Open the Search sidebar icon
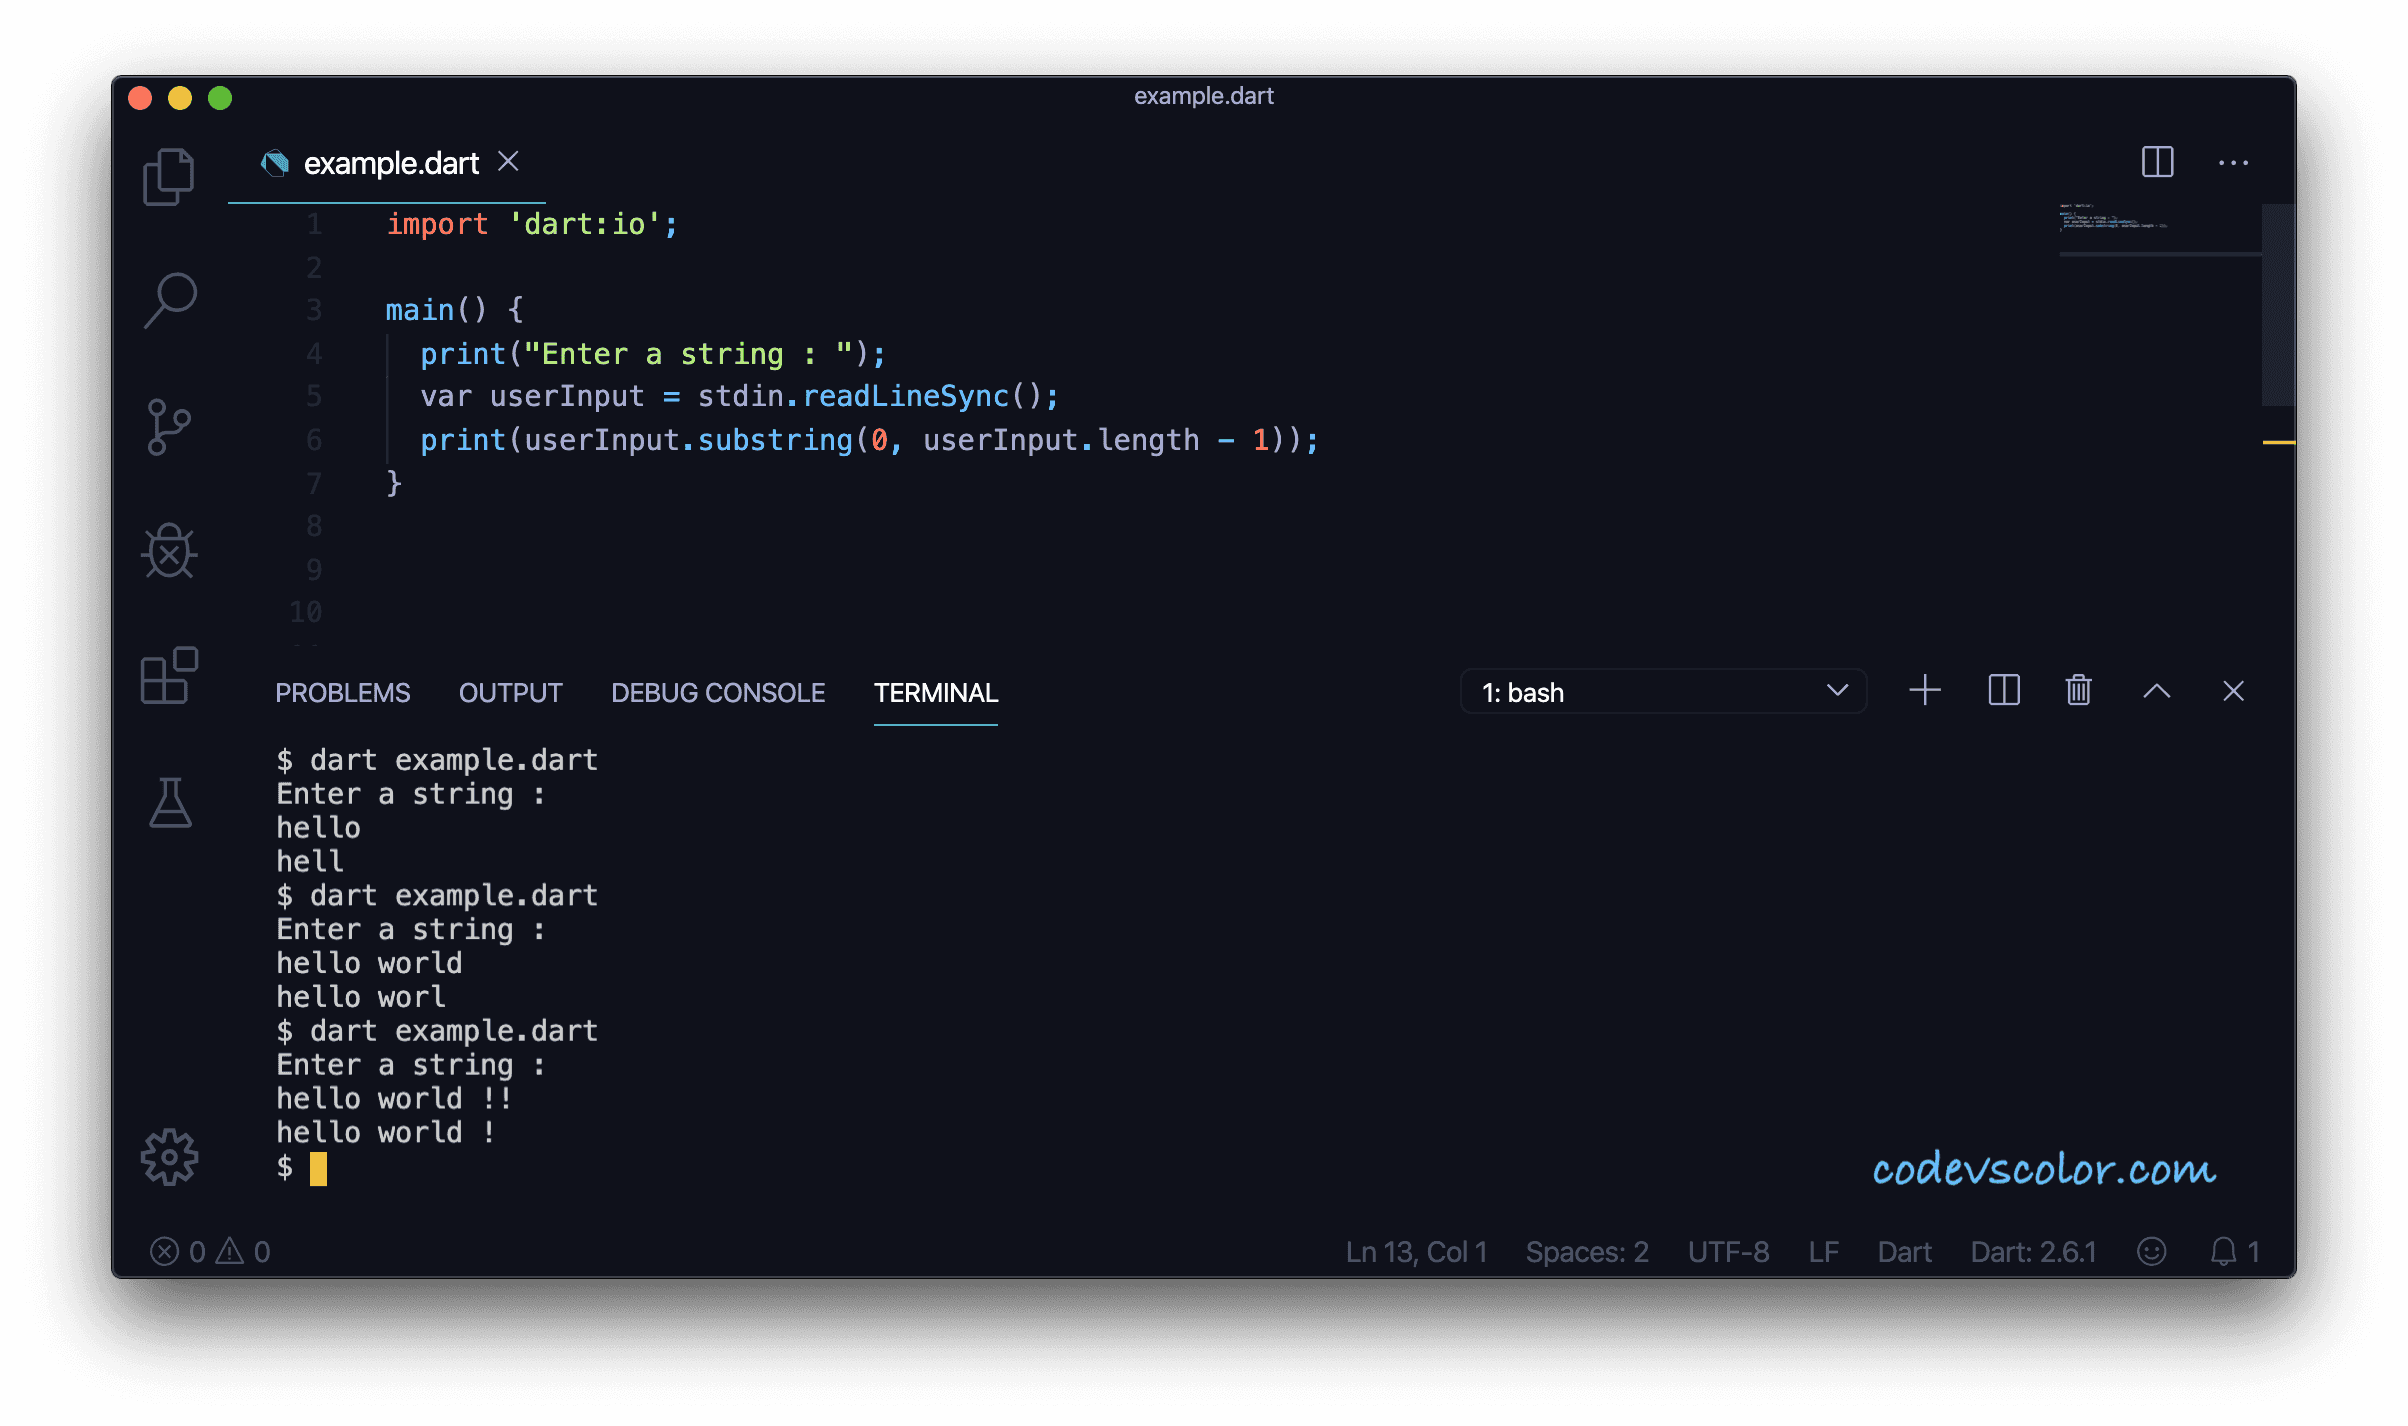The image size is (2408, 1426). pyautogui.click(x=169, y=301)
